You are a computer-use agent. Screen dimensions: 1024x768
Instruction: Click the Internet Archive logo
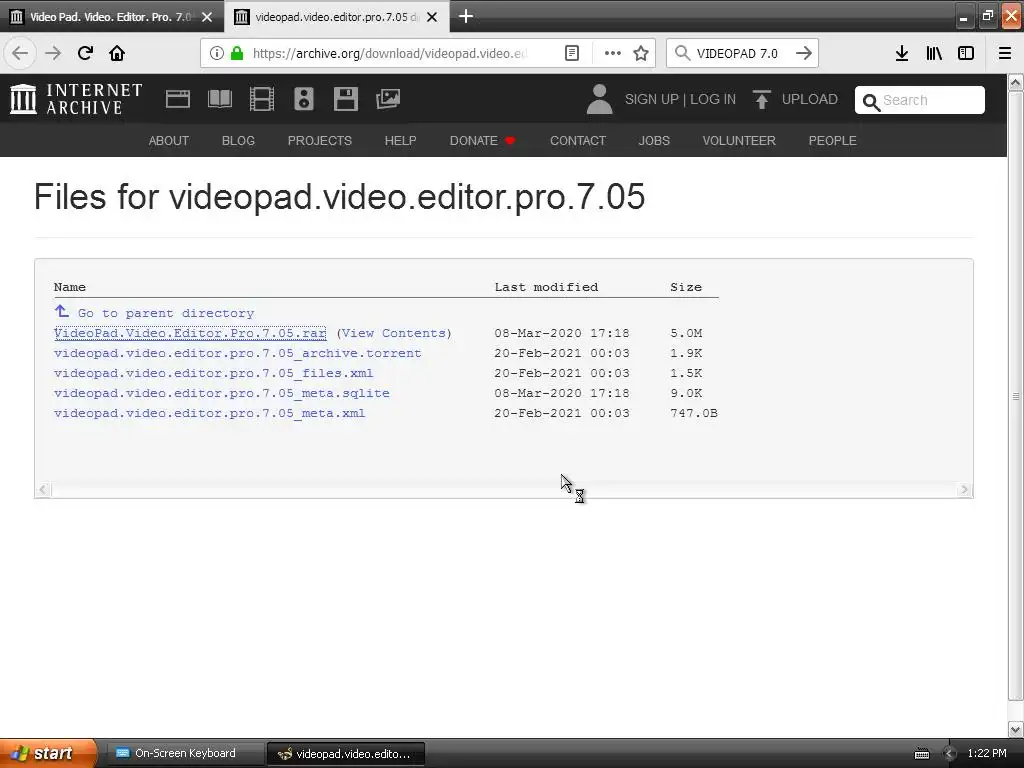coord(76,99)
